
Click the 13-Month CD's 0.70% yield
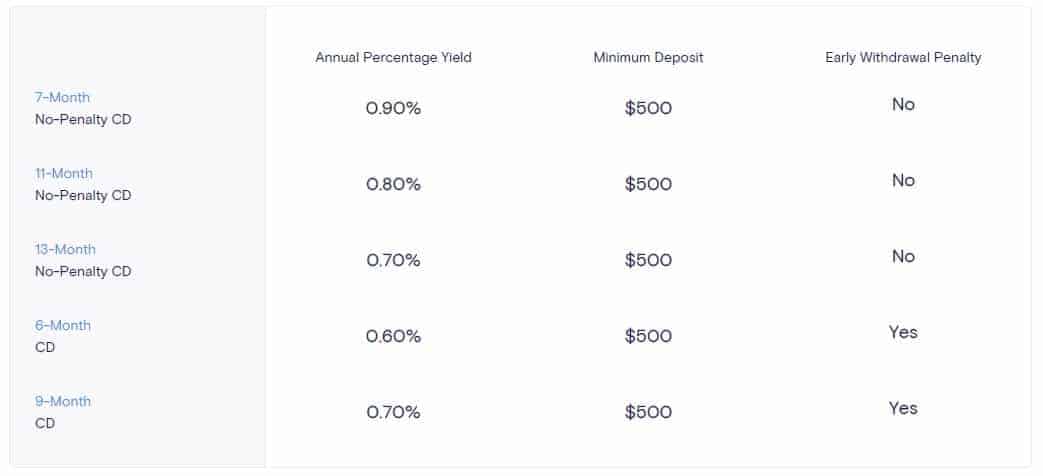(393, 260)
